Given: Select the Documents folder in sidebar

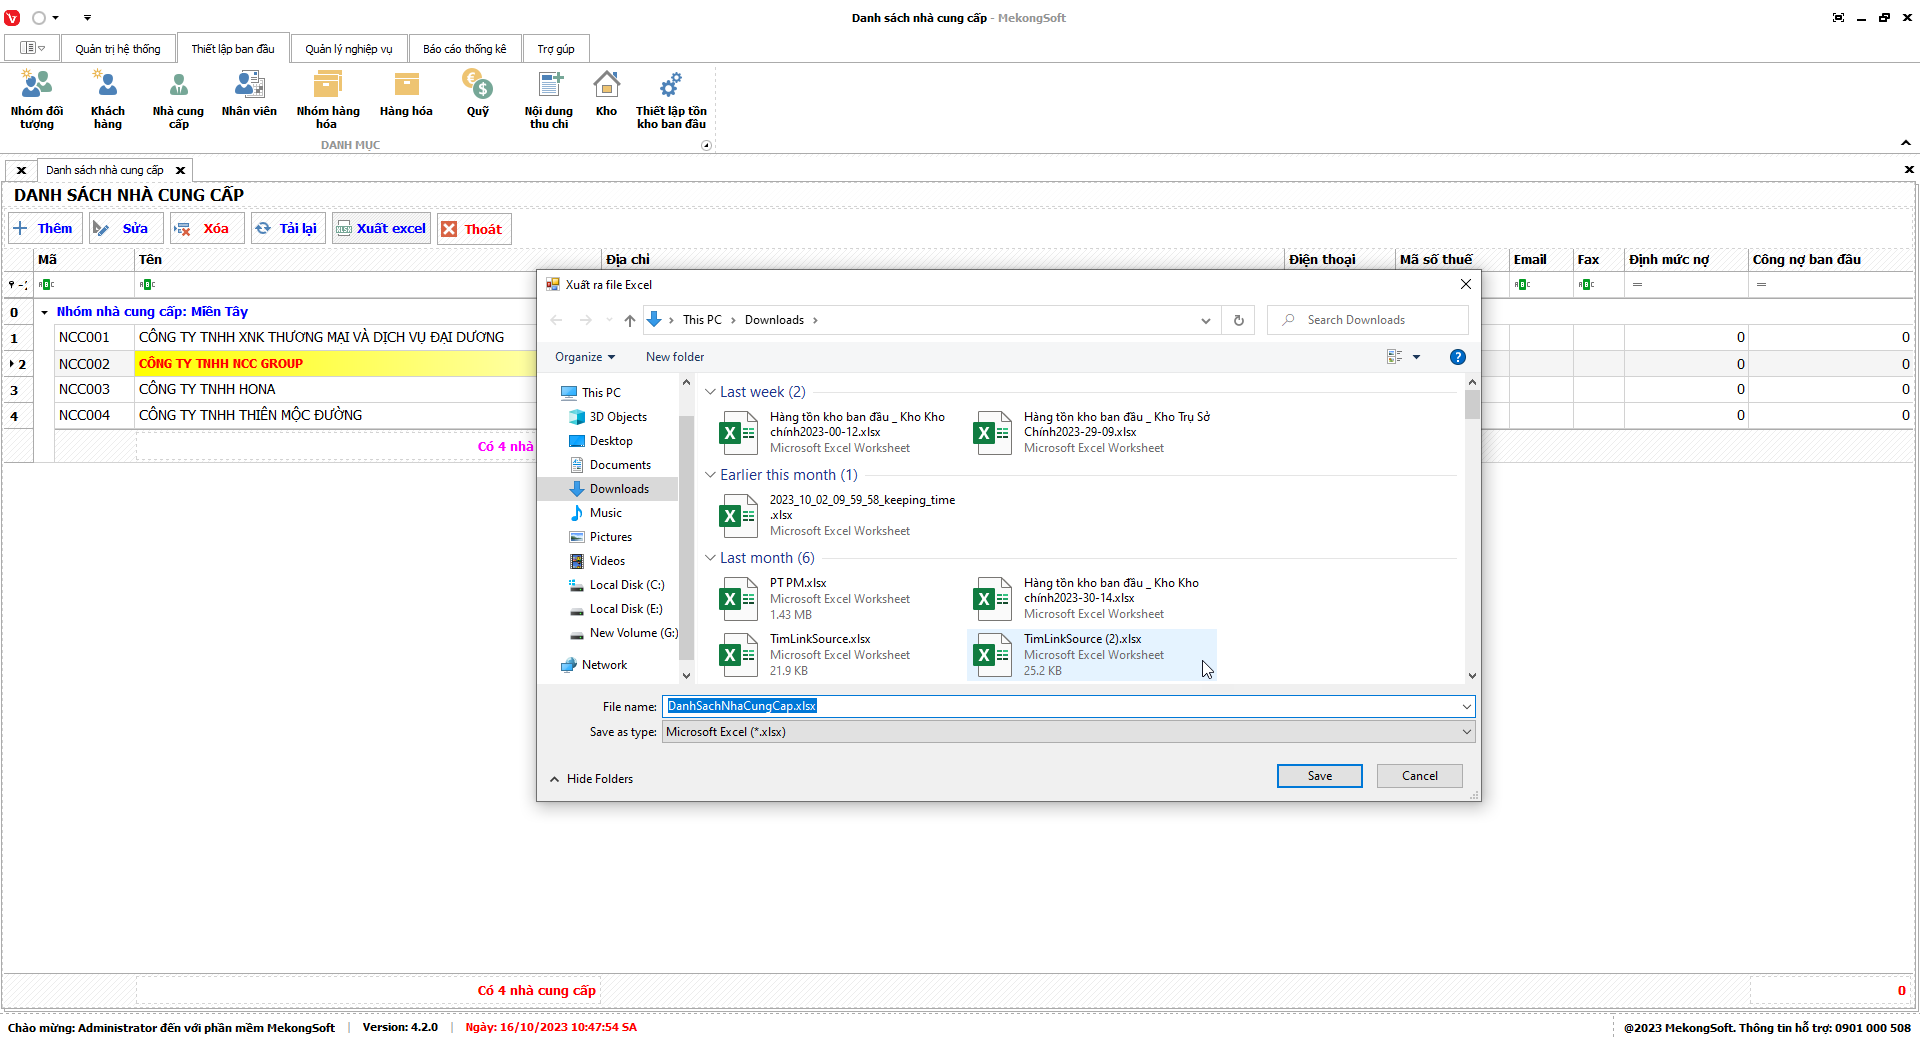Looking at the screenshot, I should pyautogui.click(x=619, y=465).
